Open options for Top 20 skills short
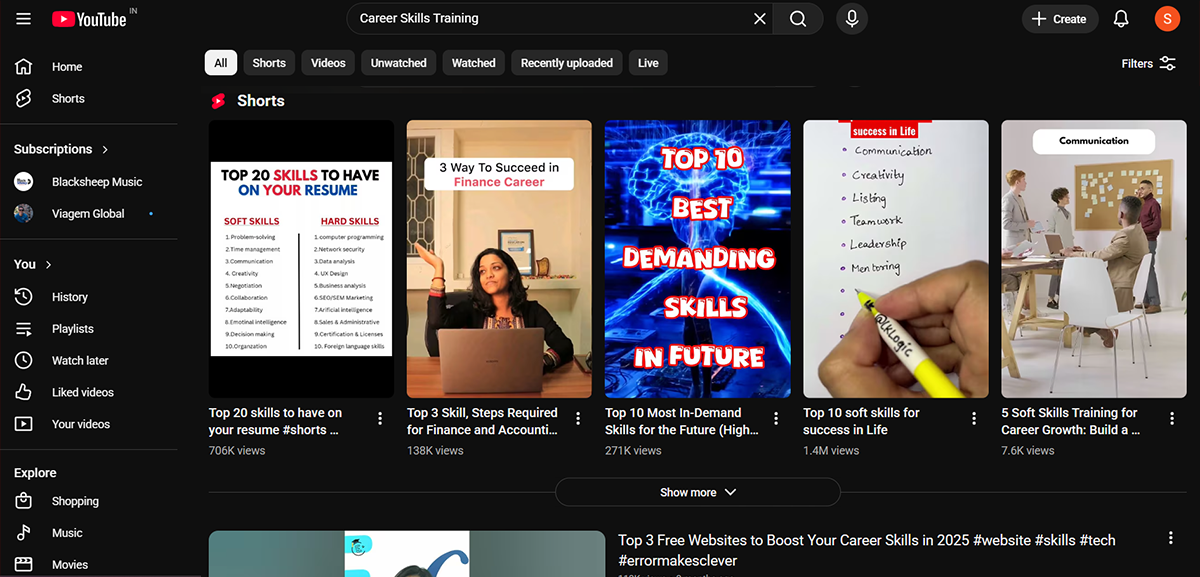 (380, 418)
